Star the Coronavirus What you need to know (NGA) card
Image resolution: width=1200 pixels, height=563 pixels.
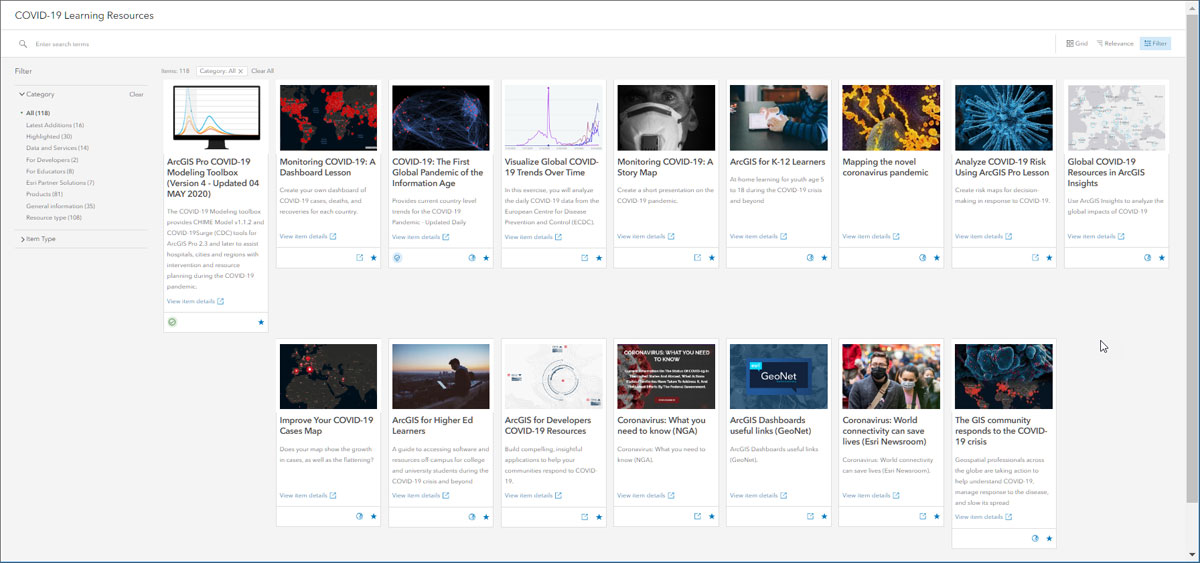[x=712, y=516]
